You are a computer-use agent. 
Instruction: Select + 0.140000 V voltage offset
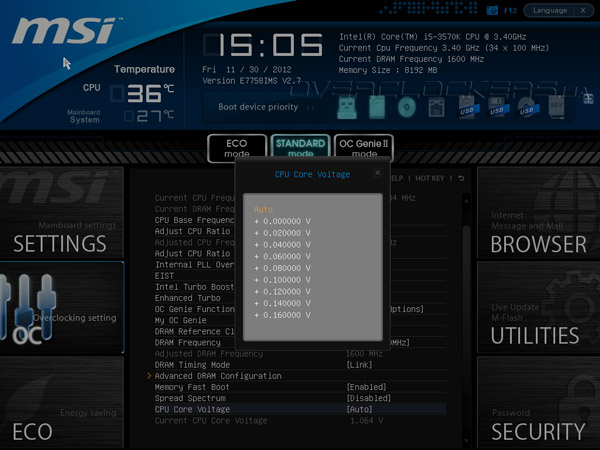(282, 303)
